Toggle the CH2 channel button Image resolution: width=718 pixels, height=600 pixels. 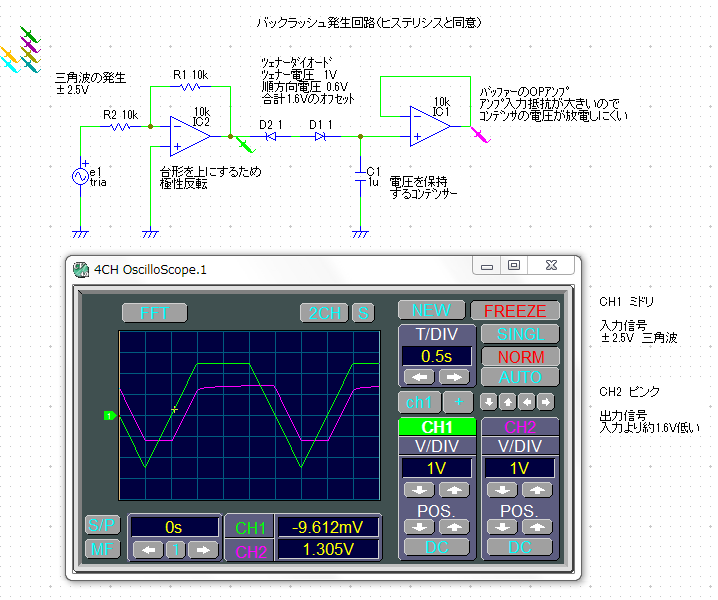[x=520, y=427]
